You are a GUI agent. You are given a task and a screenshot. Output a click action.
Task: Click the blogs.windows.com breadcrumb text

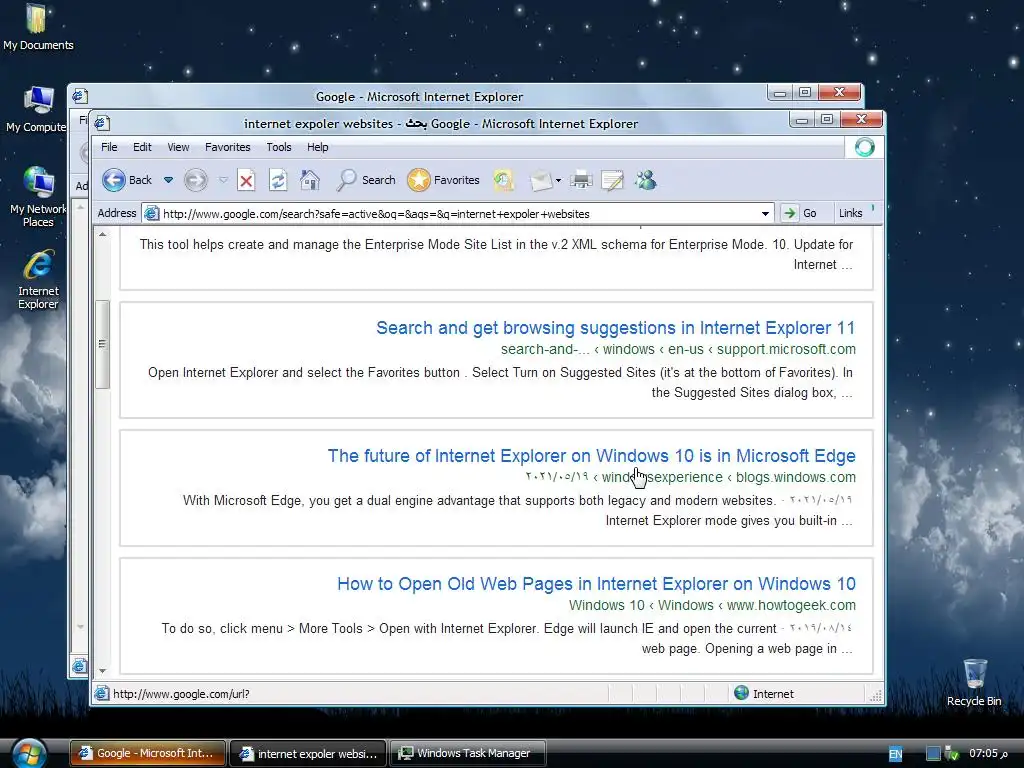[x=795, y=477]
